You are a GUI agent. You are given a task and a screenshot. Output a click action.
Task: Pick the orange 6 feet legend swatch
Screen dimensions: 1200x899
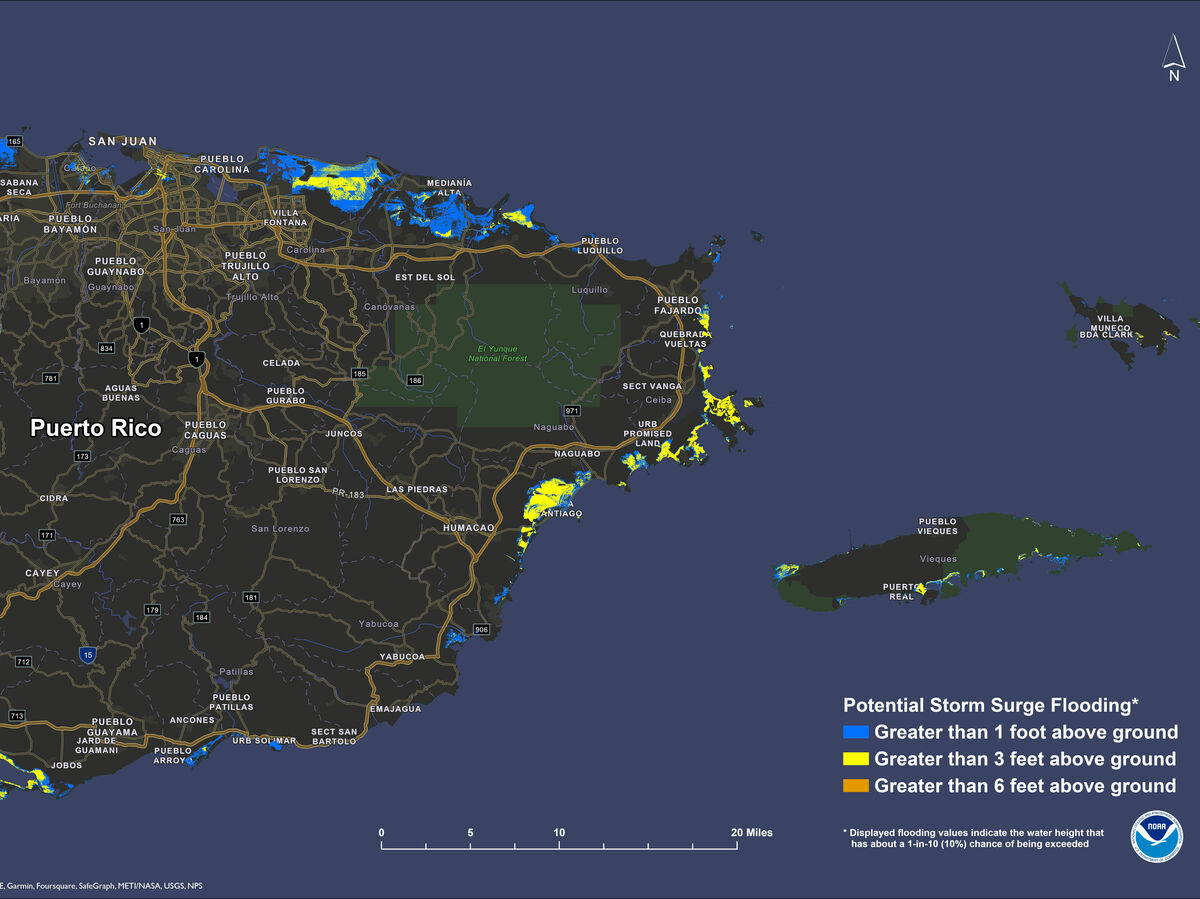[x=857, y=786]
